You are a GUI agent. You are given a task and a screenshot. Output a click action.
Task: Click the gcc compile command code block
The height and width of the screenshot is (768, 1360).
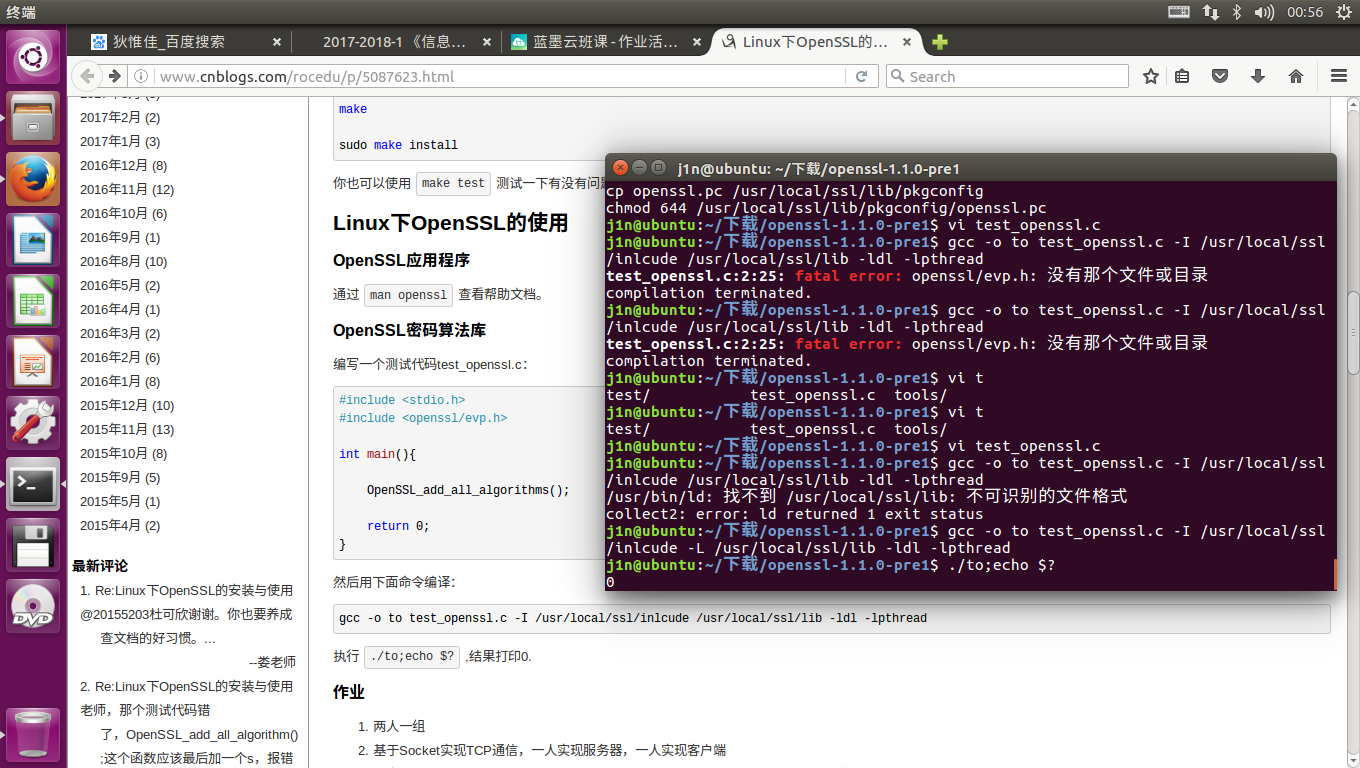tap(831, 618)
